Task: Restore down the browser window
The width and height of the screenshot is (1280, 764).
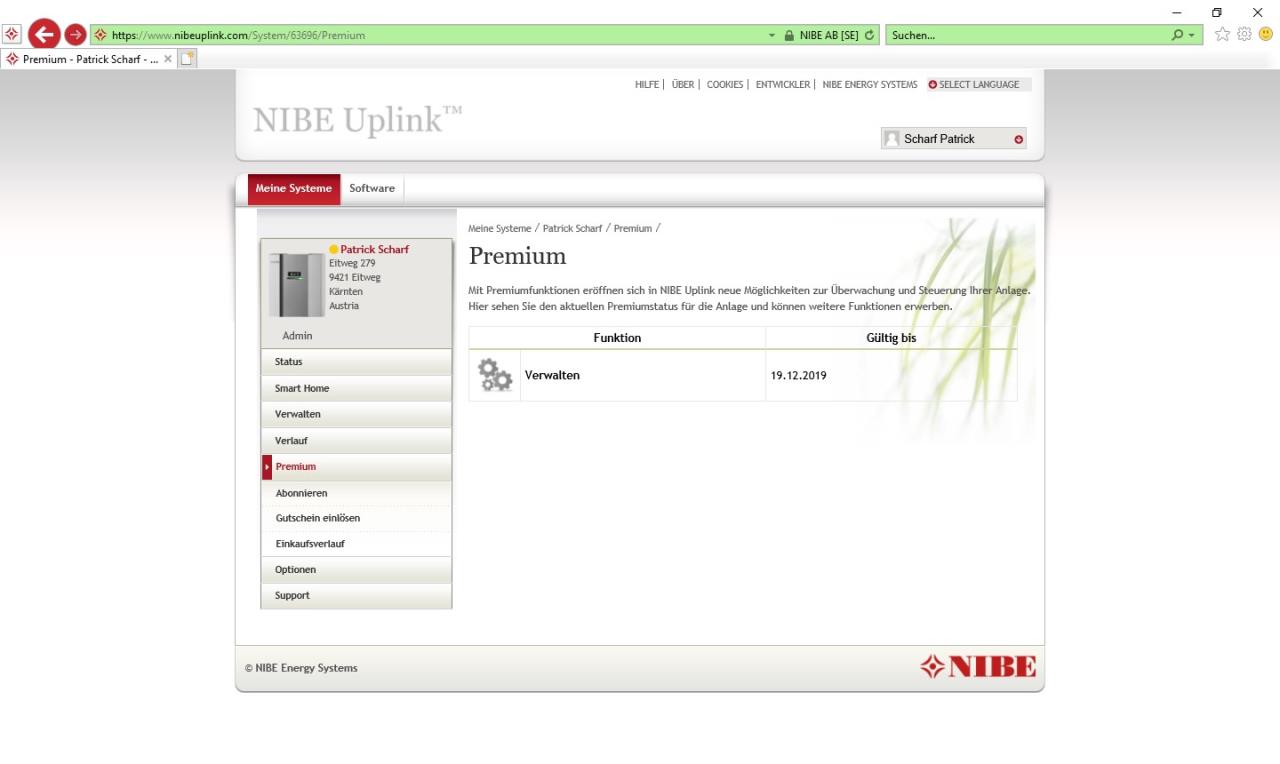Action: (x=1216, y=12)
